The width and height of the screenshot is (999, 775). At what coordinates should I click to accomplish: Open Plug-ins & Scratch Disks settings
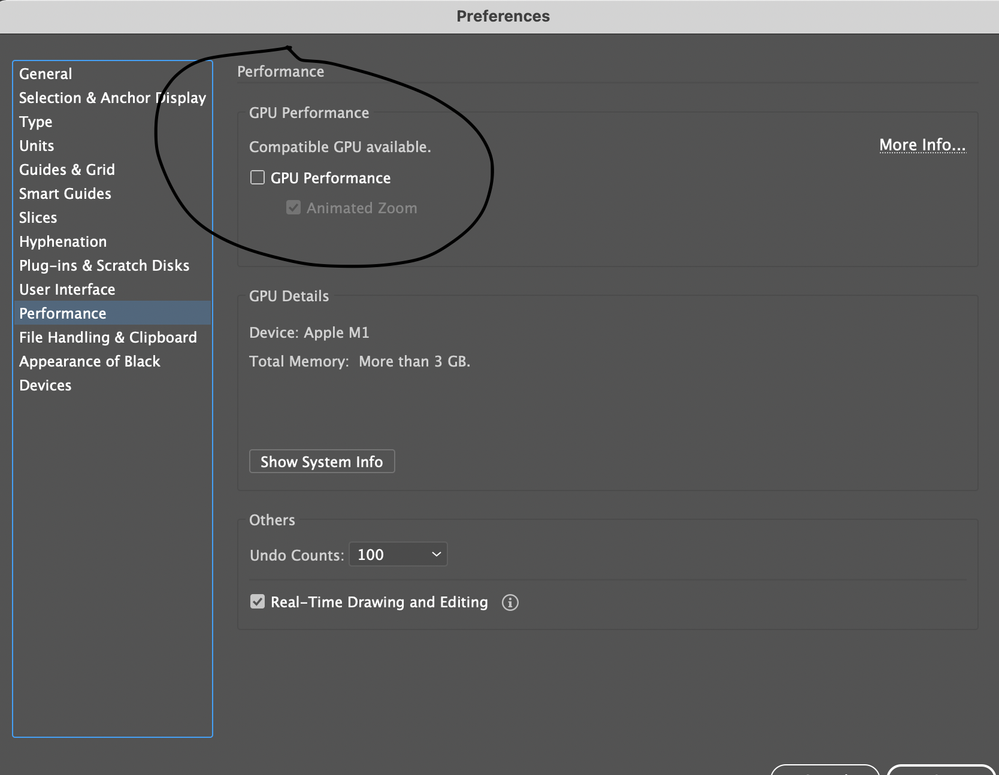pos(104,266)
